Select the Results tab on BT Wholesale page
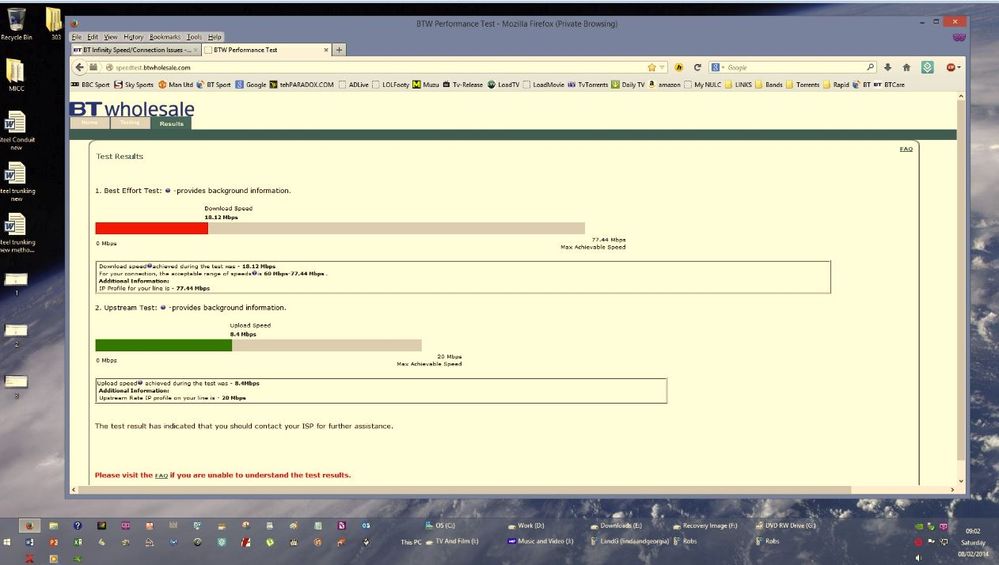The height and width of the screenshot is (565, 999). (171, 124)
